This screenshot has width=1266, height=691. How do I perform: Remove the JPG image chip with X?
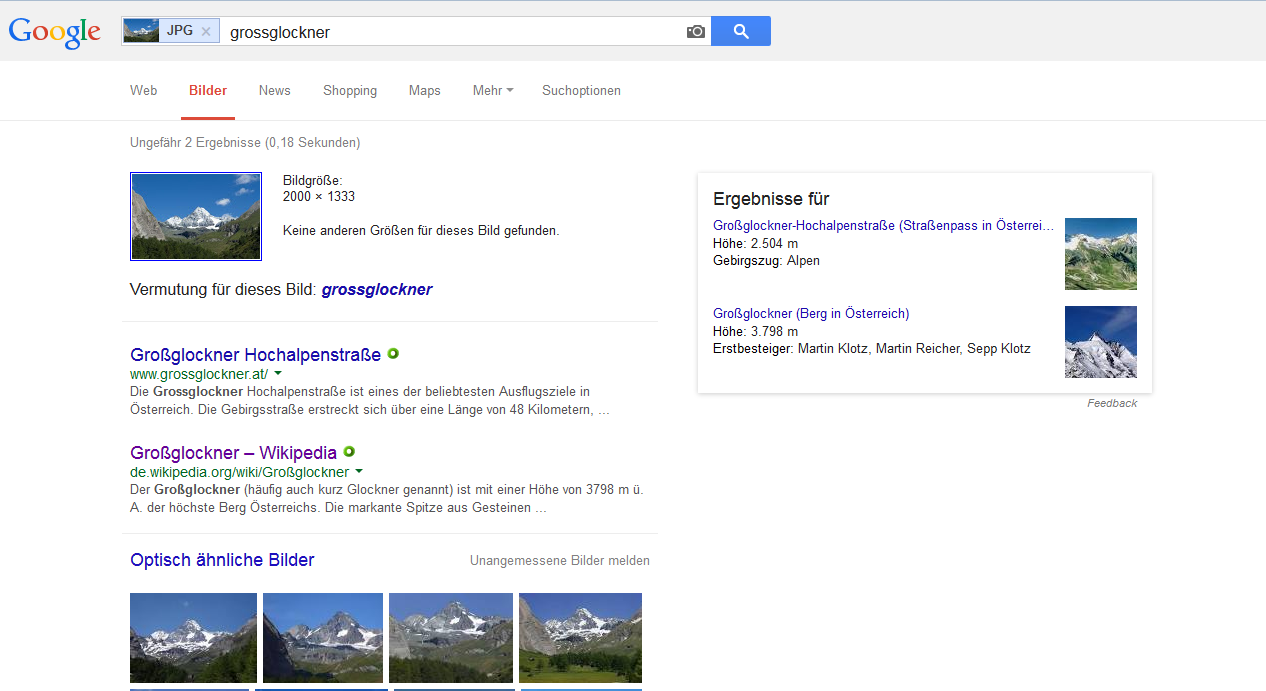pos(205,31)
